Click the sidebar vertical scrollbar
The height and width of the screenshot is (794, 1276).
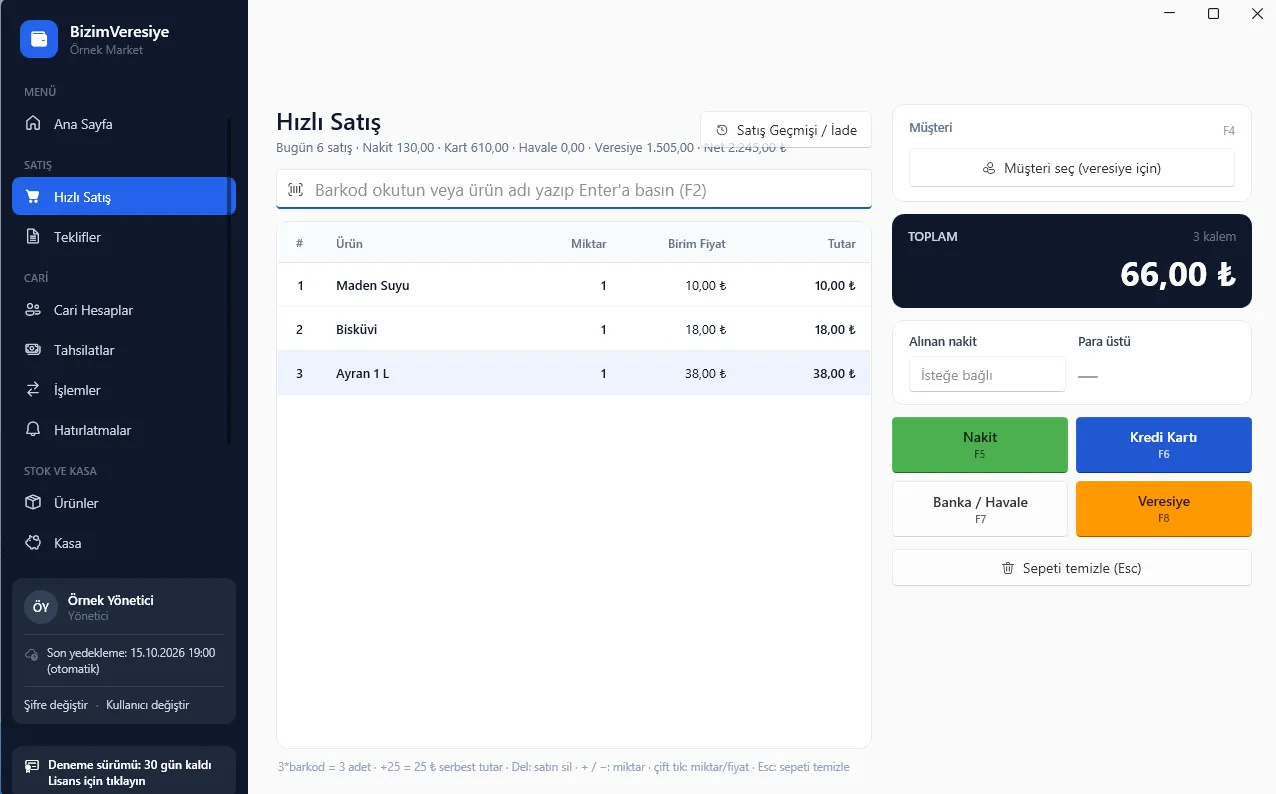coord(229,280)
